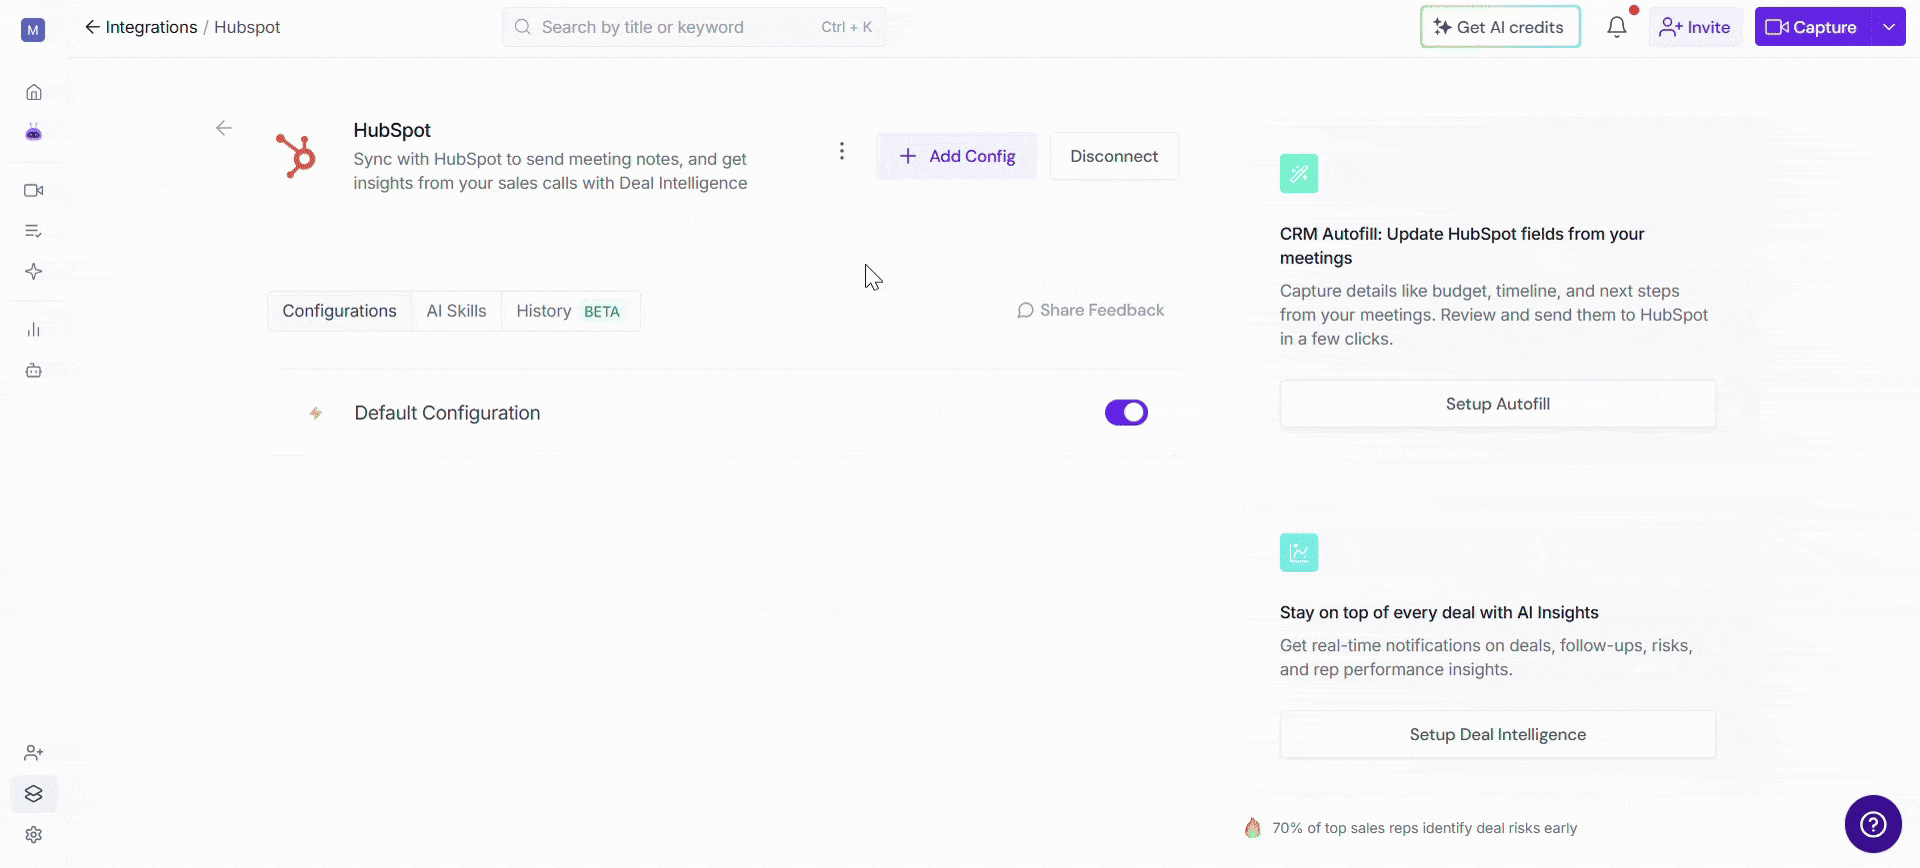Click the Setup Autofill button
This screenshot has width=1920, height=868.
(1498, 404)
